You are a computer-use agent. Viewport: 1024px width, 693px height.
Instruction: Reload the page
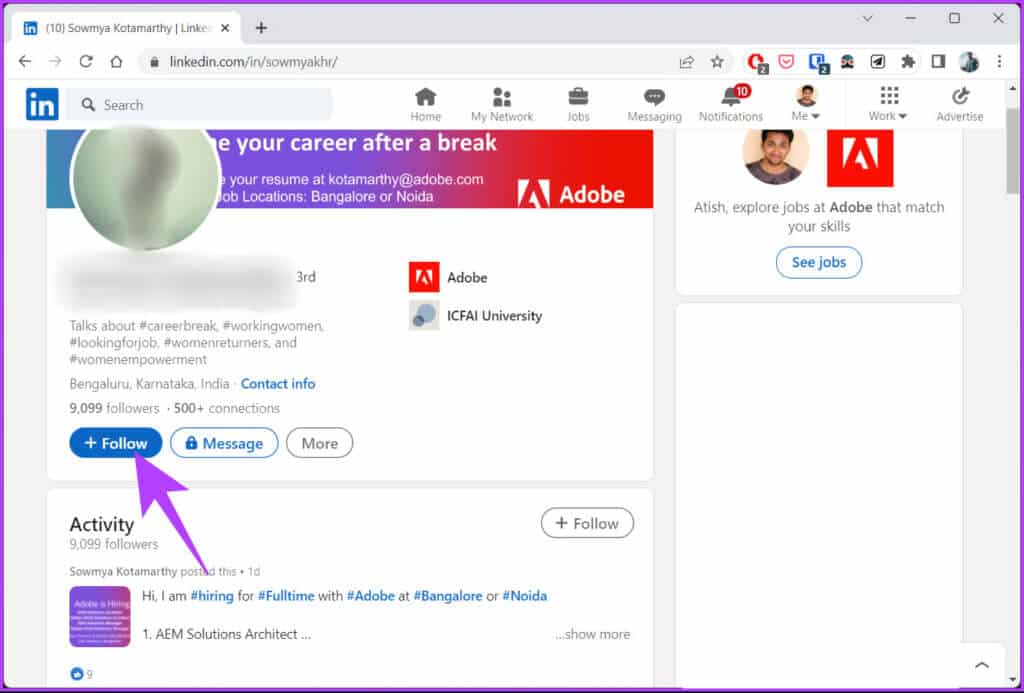pos(86,61)
